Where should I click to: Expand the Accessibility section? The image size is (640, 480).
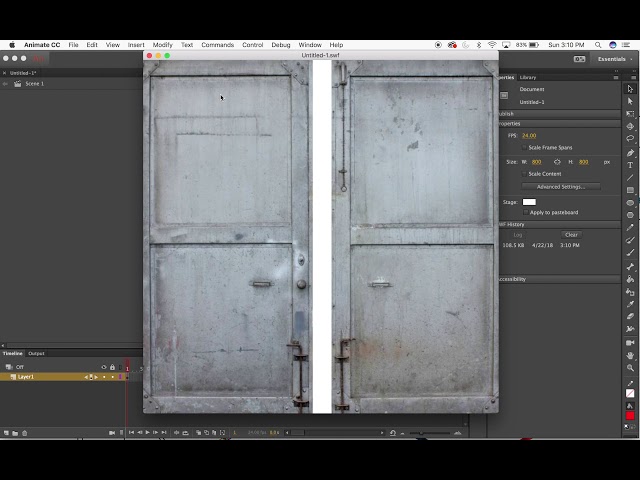click(x=559, y=279)
